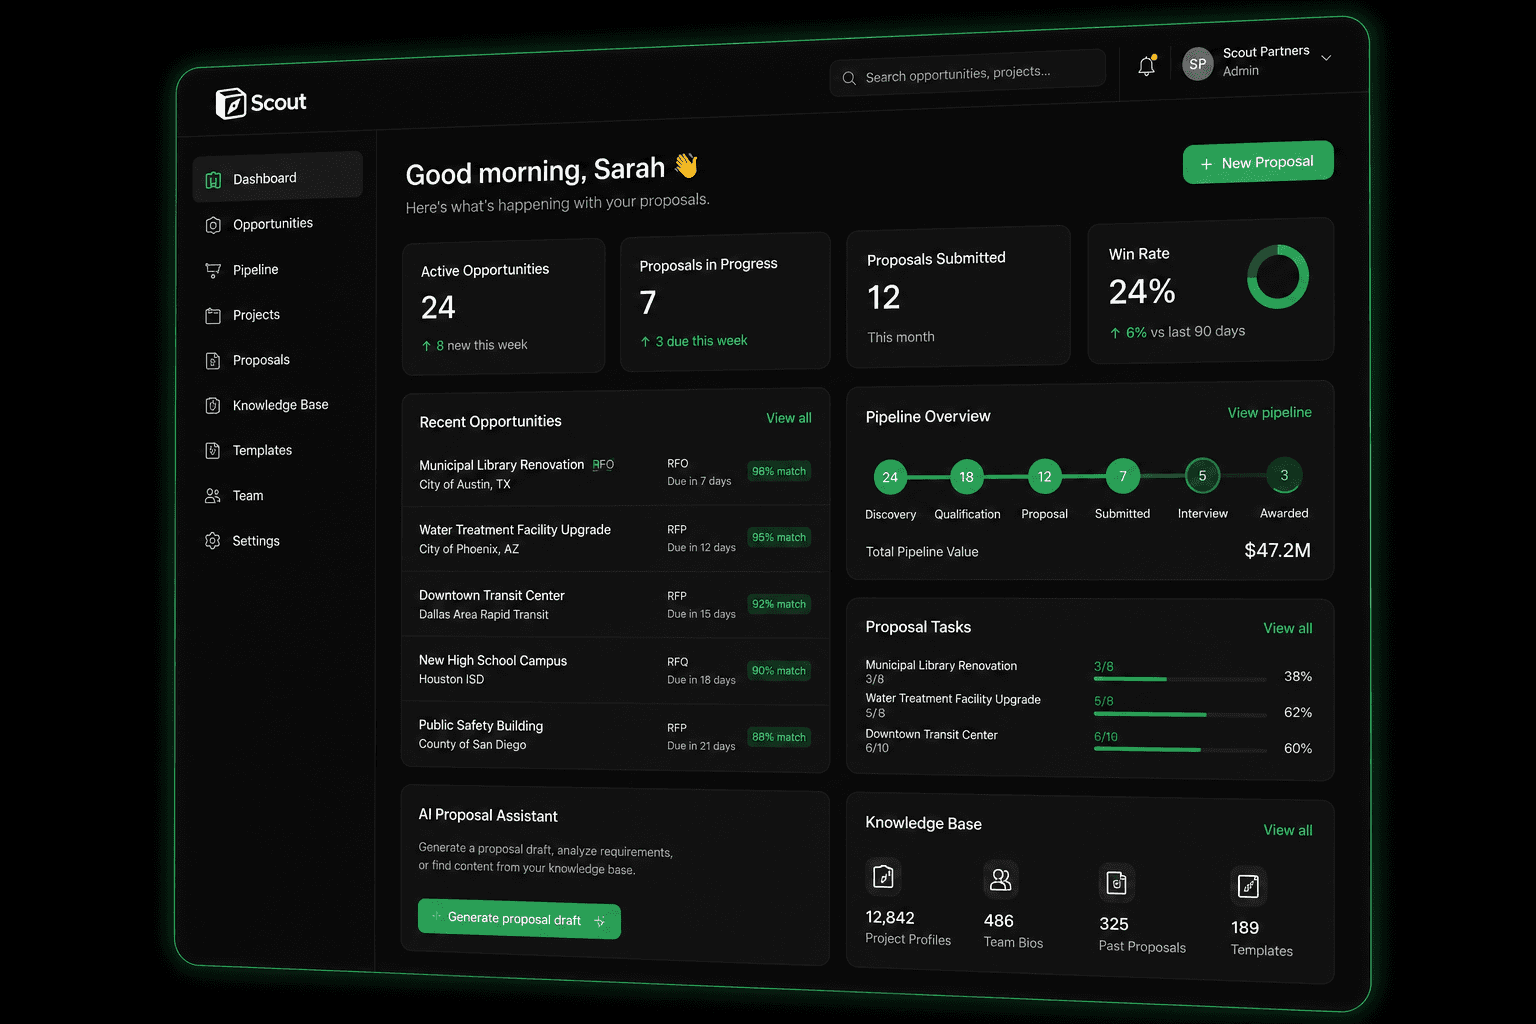This screenshot has width=1536, height=1024.
Task: Click the 95% match badge
Action: pos(779,537)
